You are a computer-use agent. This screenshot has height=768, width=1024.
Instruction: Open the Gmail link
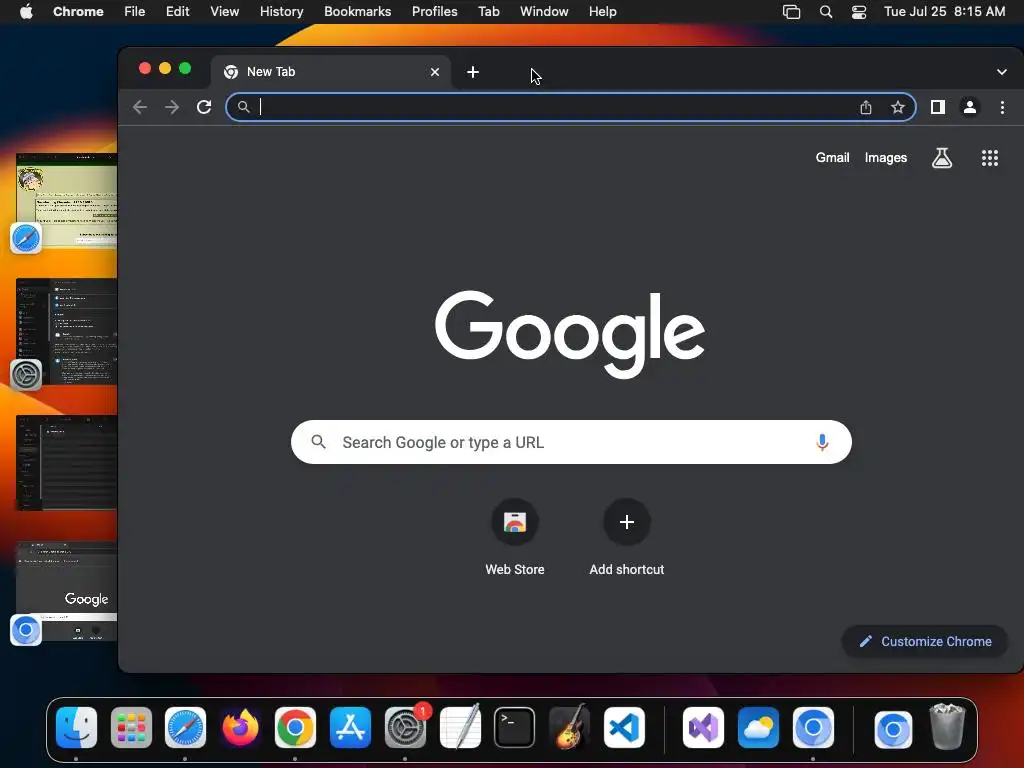coord(833,158)
